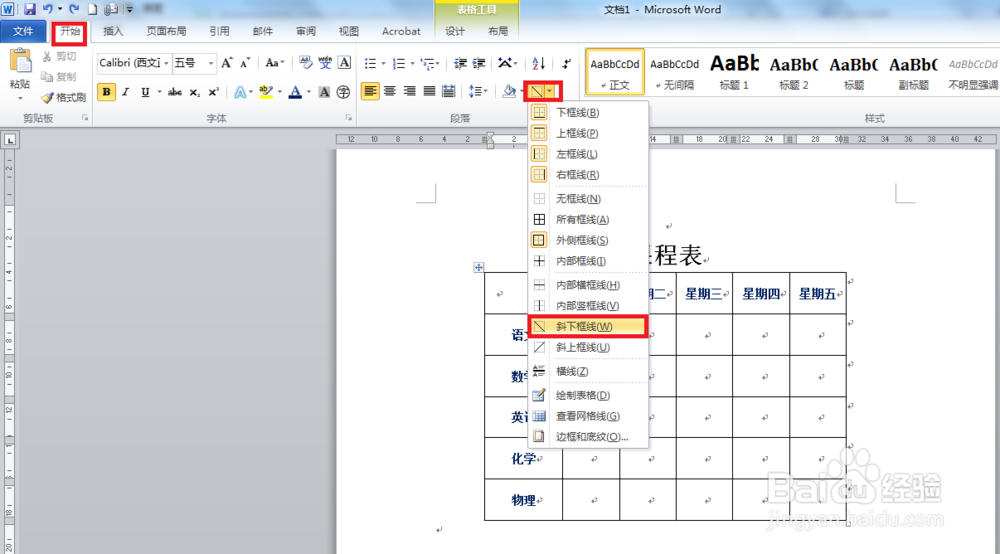Set Center paragraph alignment
This screenshot has width=1000, height=554.
[390, 91]
